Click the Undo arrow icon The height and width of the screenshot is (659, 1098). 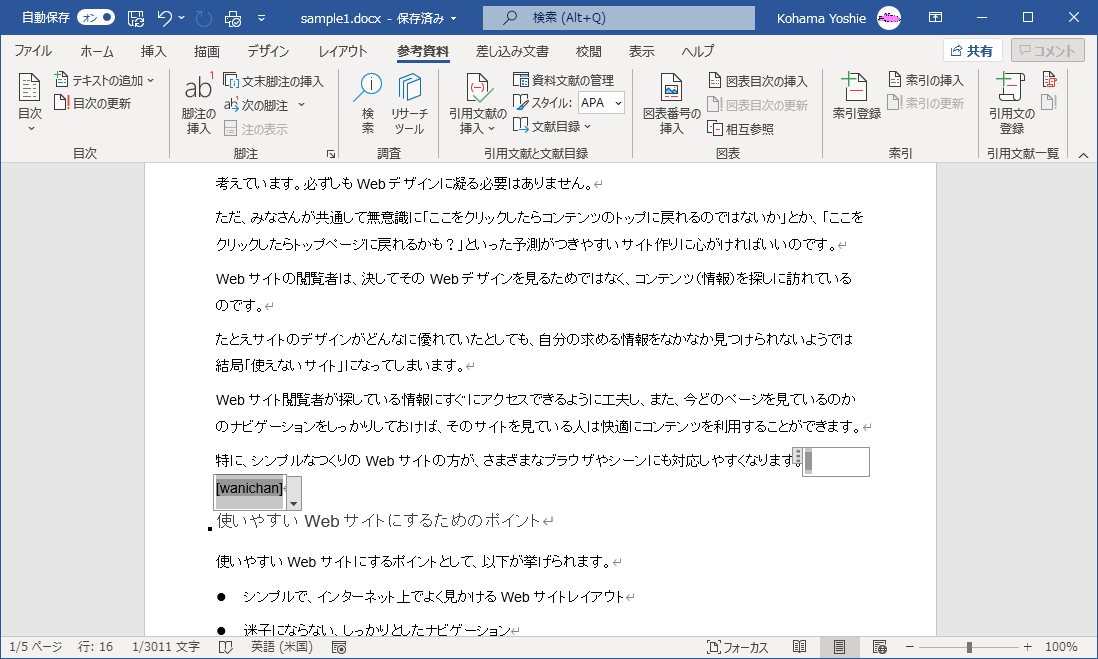165,18
